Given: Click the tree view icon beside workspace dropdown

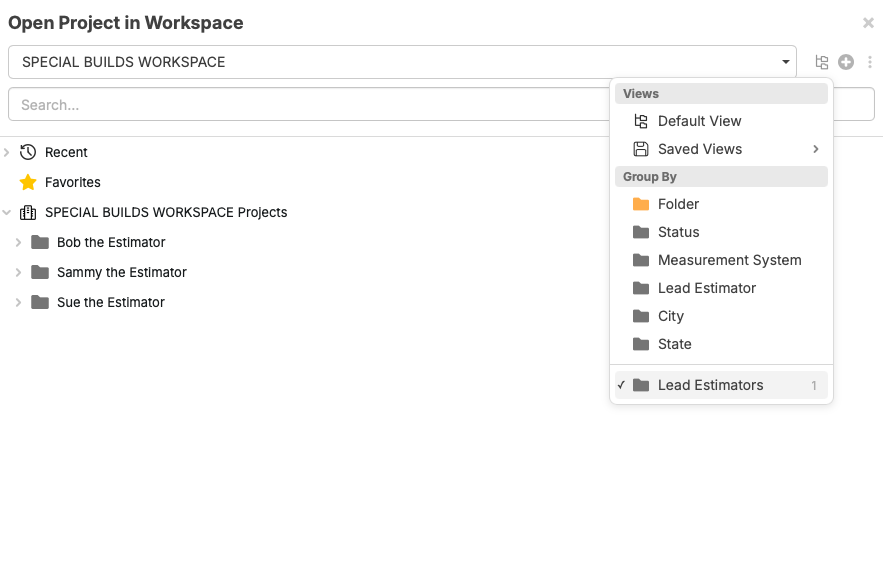Looking at the screenshot, I should tap(822, 62).
